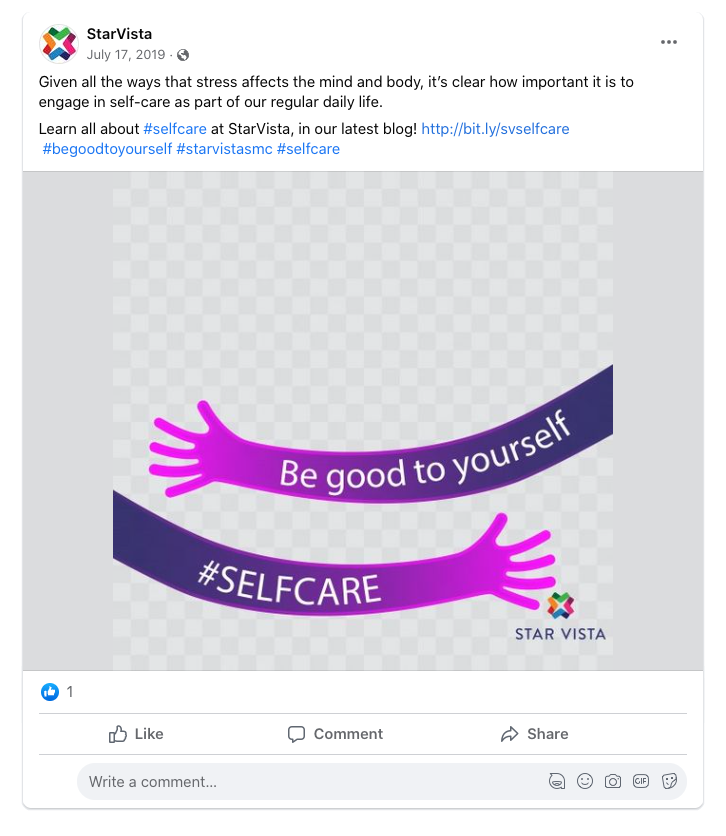Insert an avatar sticker in comment
Image resolution: width=726 pixels, height=836 pixels.
tap(557, 782)
